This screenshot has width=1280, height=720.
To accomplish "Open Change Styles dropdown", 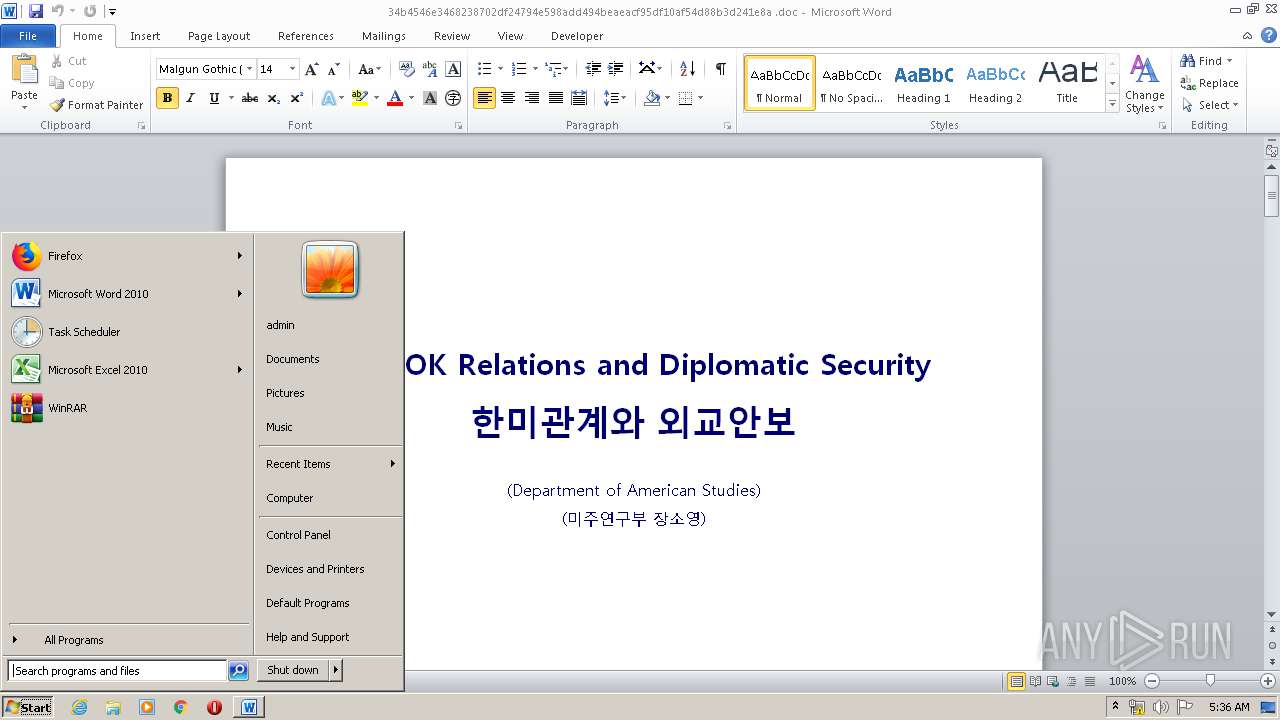I will pos(1144,84).
